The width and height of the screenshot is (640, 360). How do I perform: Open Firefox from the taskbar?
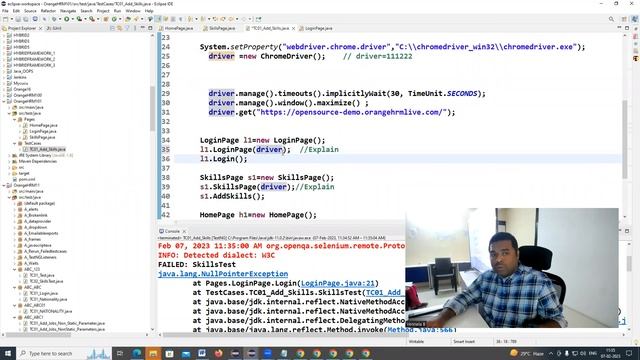[x=218, y=353]
